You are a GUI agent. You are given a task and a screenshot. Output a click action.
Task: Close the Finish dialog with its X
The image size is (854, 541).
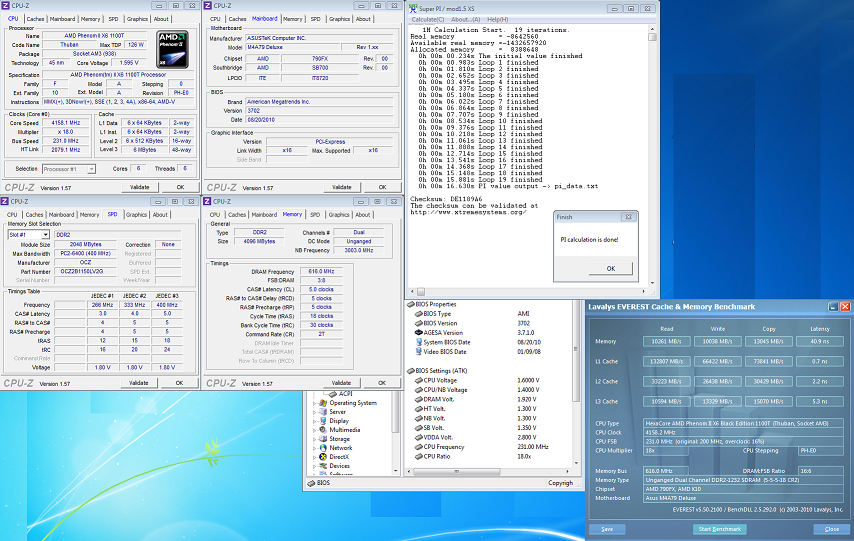(x=629, y=217)
